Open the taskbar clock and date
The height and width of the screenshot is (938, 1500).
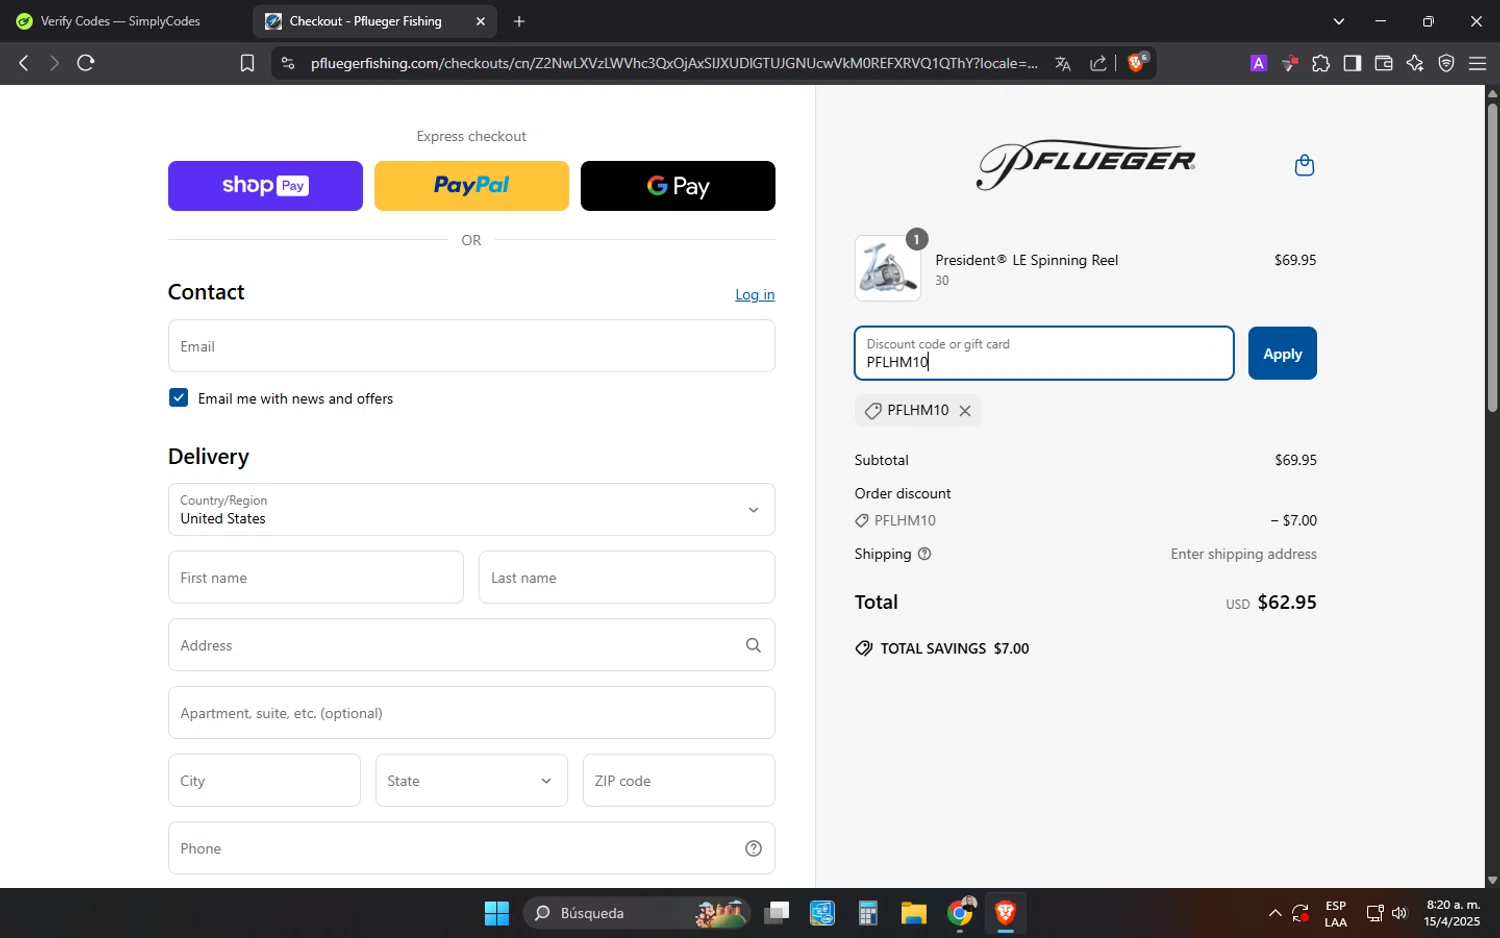click(1452, 913)
